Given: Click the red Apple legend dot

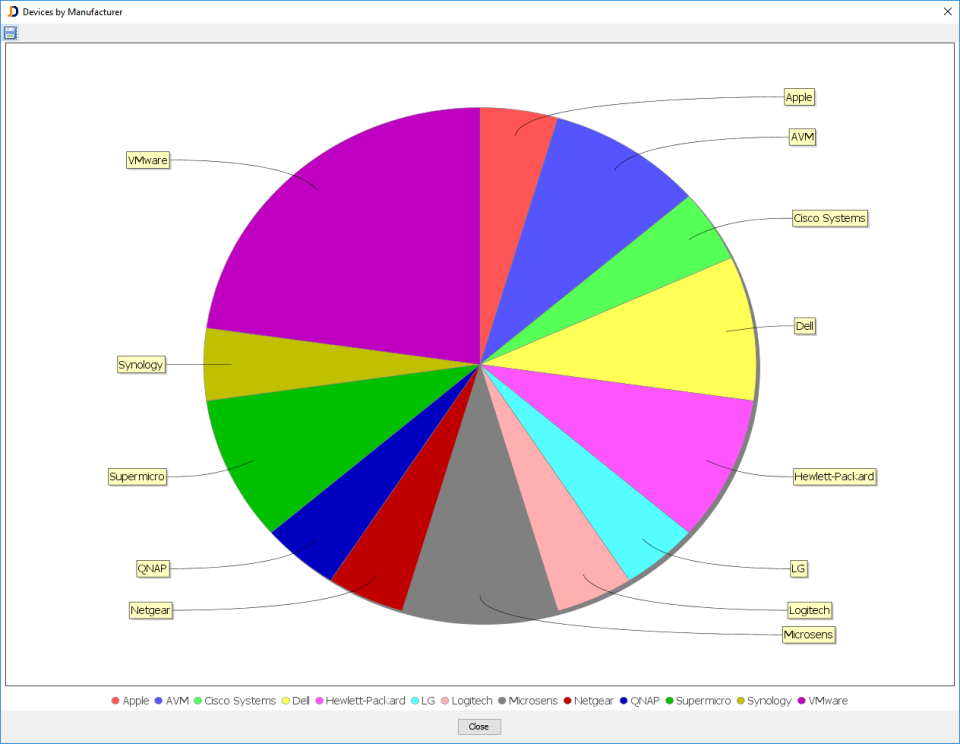Looking at the screenshot, I should point(115,701).
